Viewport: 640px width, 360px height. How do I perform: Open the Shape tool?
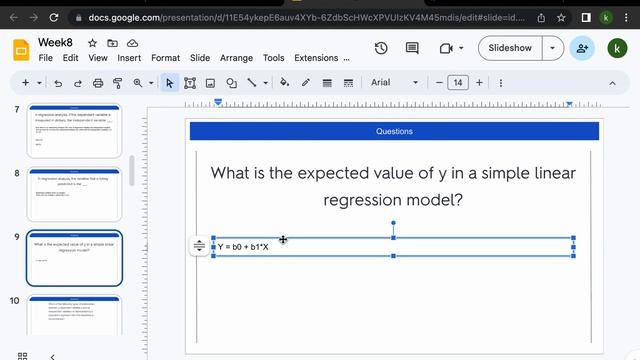231,83
